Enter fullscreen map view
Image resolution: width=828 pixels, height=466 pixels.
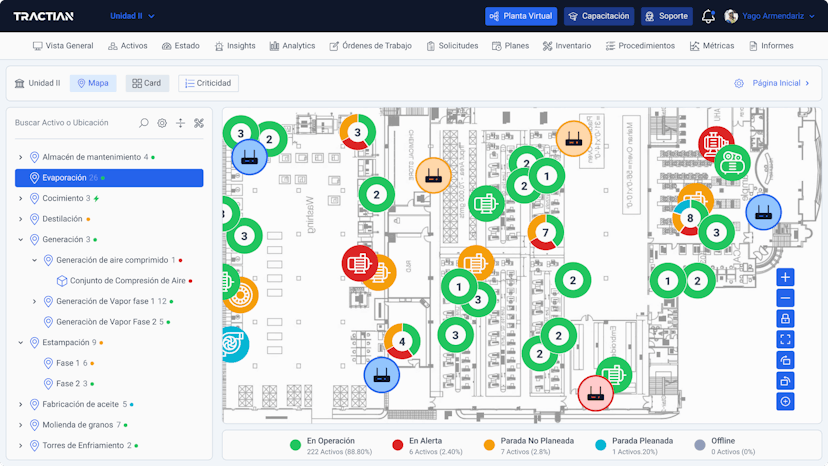[x=785, y=340]
